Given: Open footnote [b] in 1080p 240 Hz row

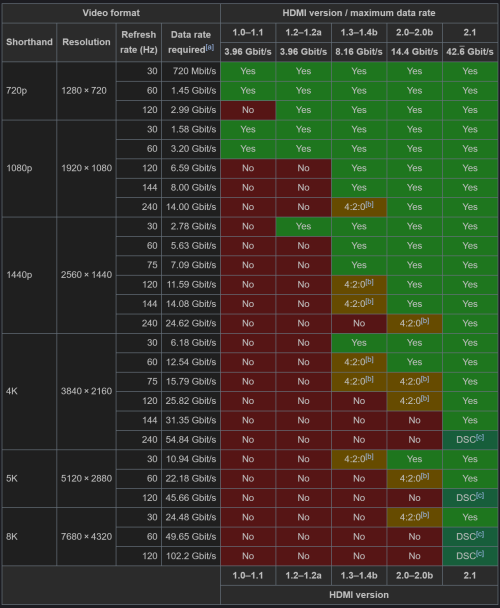Looking at the screenshot, I should (370, 204).
